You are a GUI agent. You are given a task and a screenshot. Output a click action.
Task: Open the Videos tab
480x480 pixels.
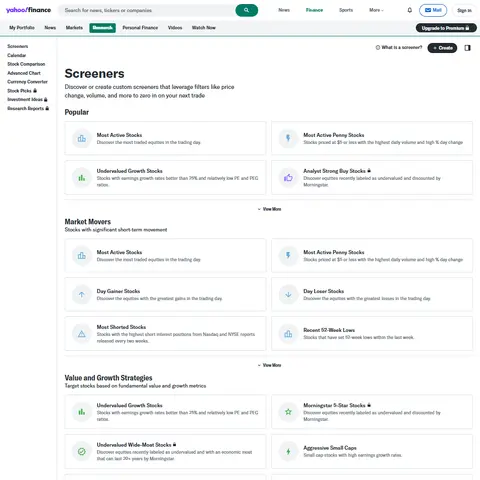175,28
